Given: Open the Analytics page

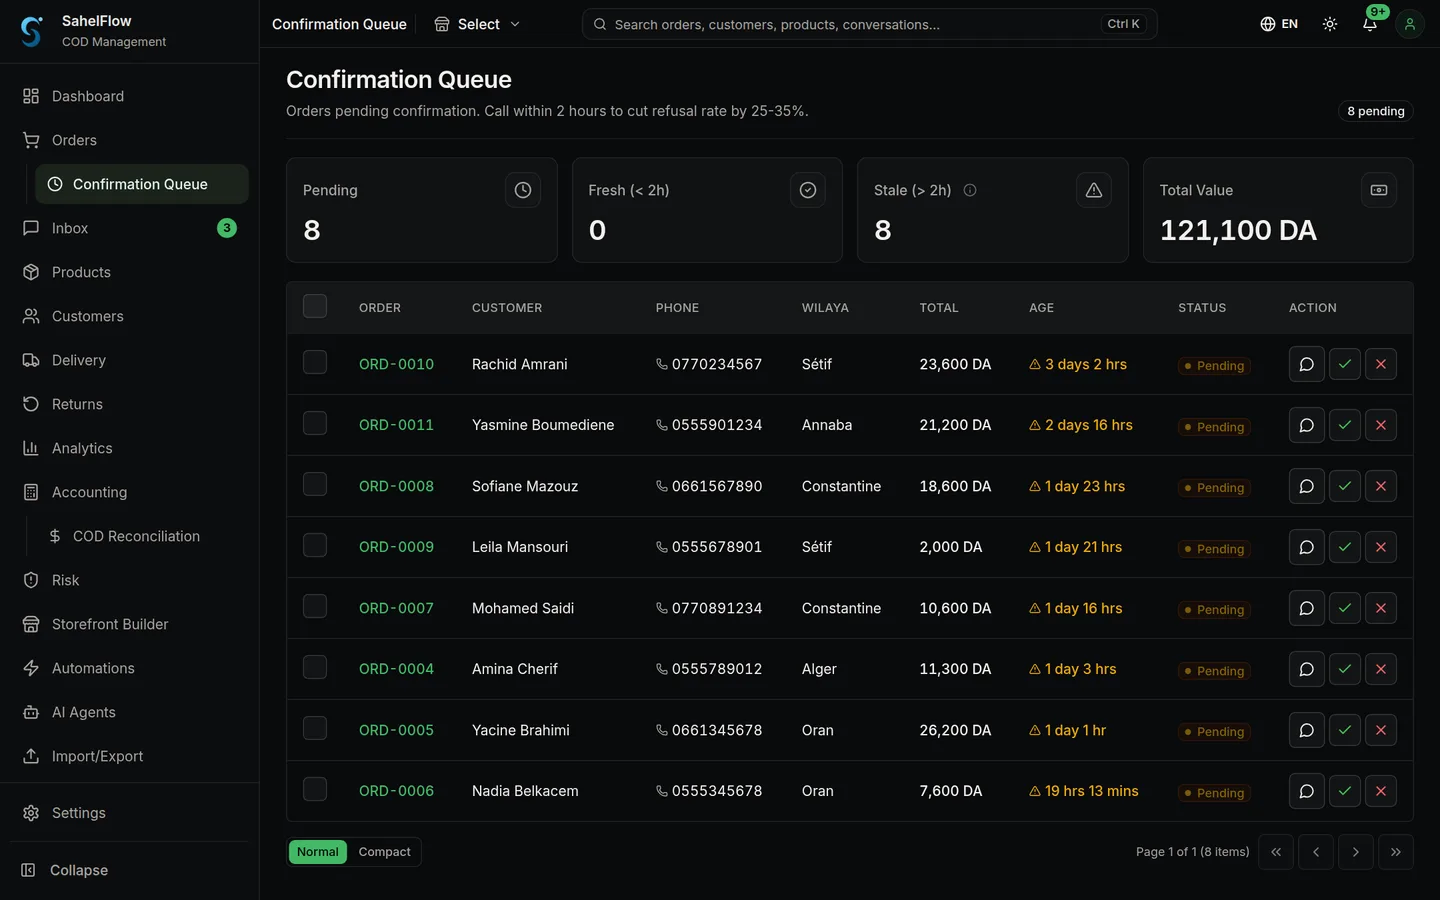Looking at the screenshot, I should tap(129, 448).
